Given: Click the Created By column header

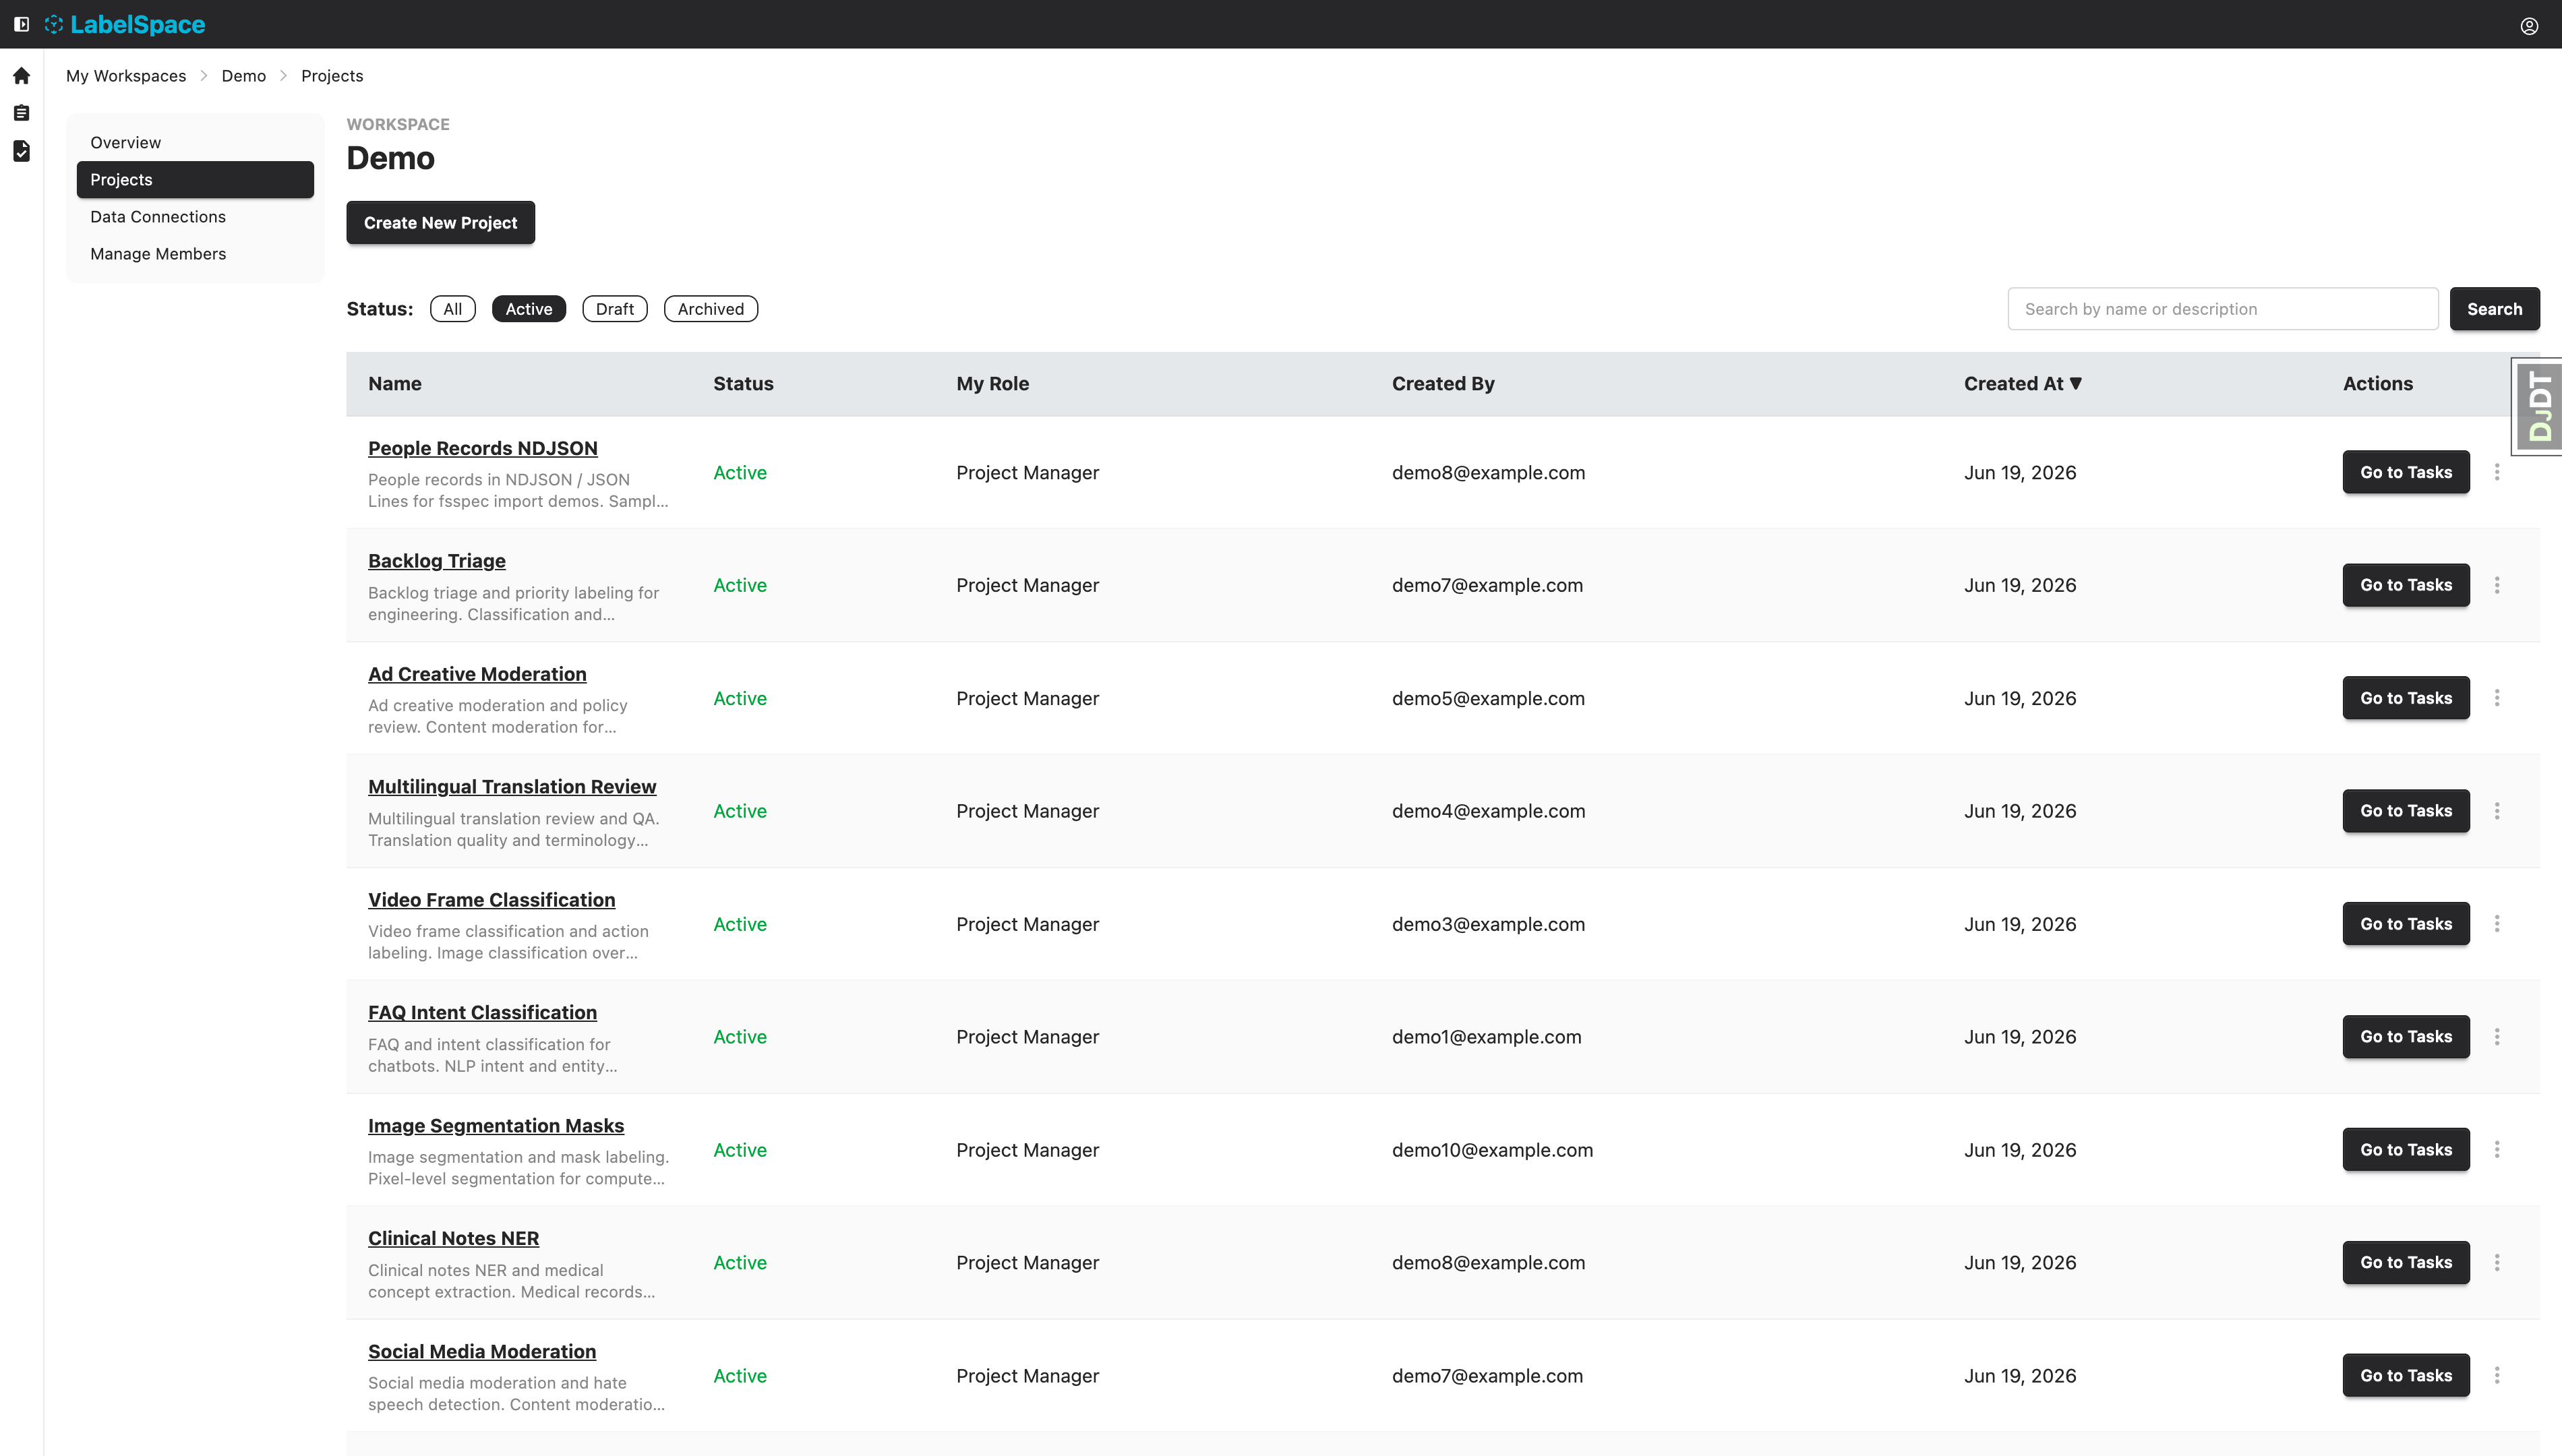Looking at the screenshot, I should (1443, 384).
